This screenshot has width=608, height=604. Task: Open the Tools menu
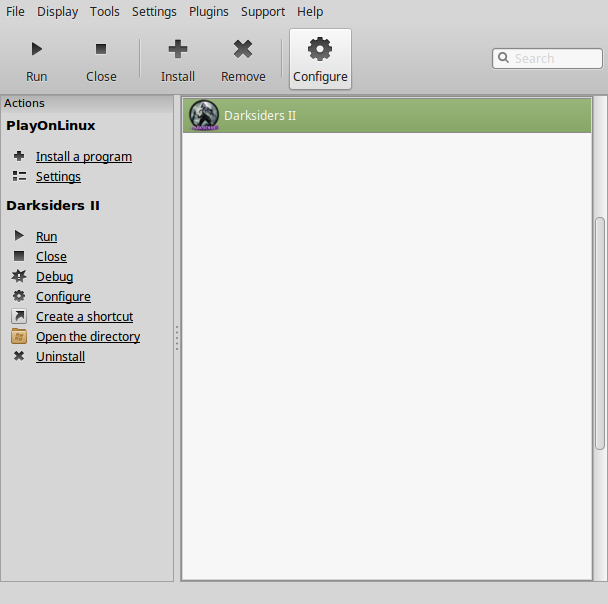click(105, 12)
